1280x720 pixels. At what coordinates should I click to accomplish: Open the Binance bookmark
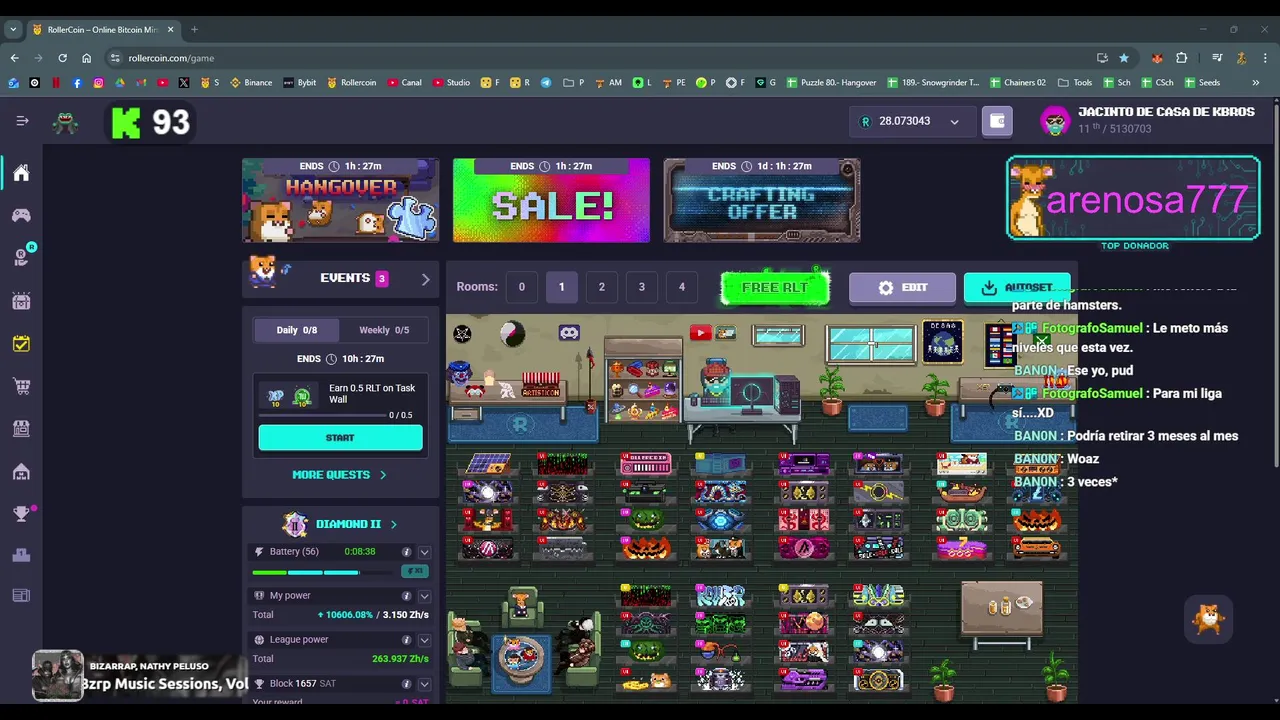[x=251, y=83]
